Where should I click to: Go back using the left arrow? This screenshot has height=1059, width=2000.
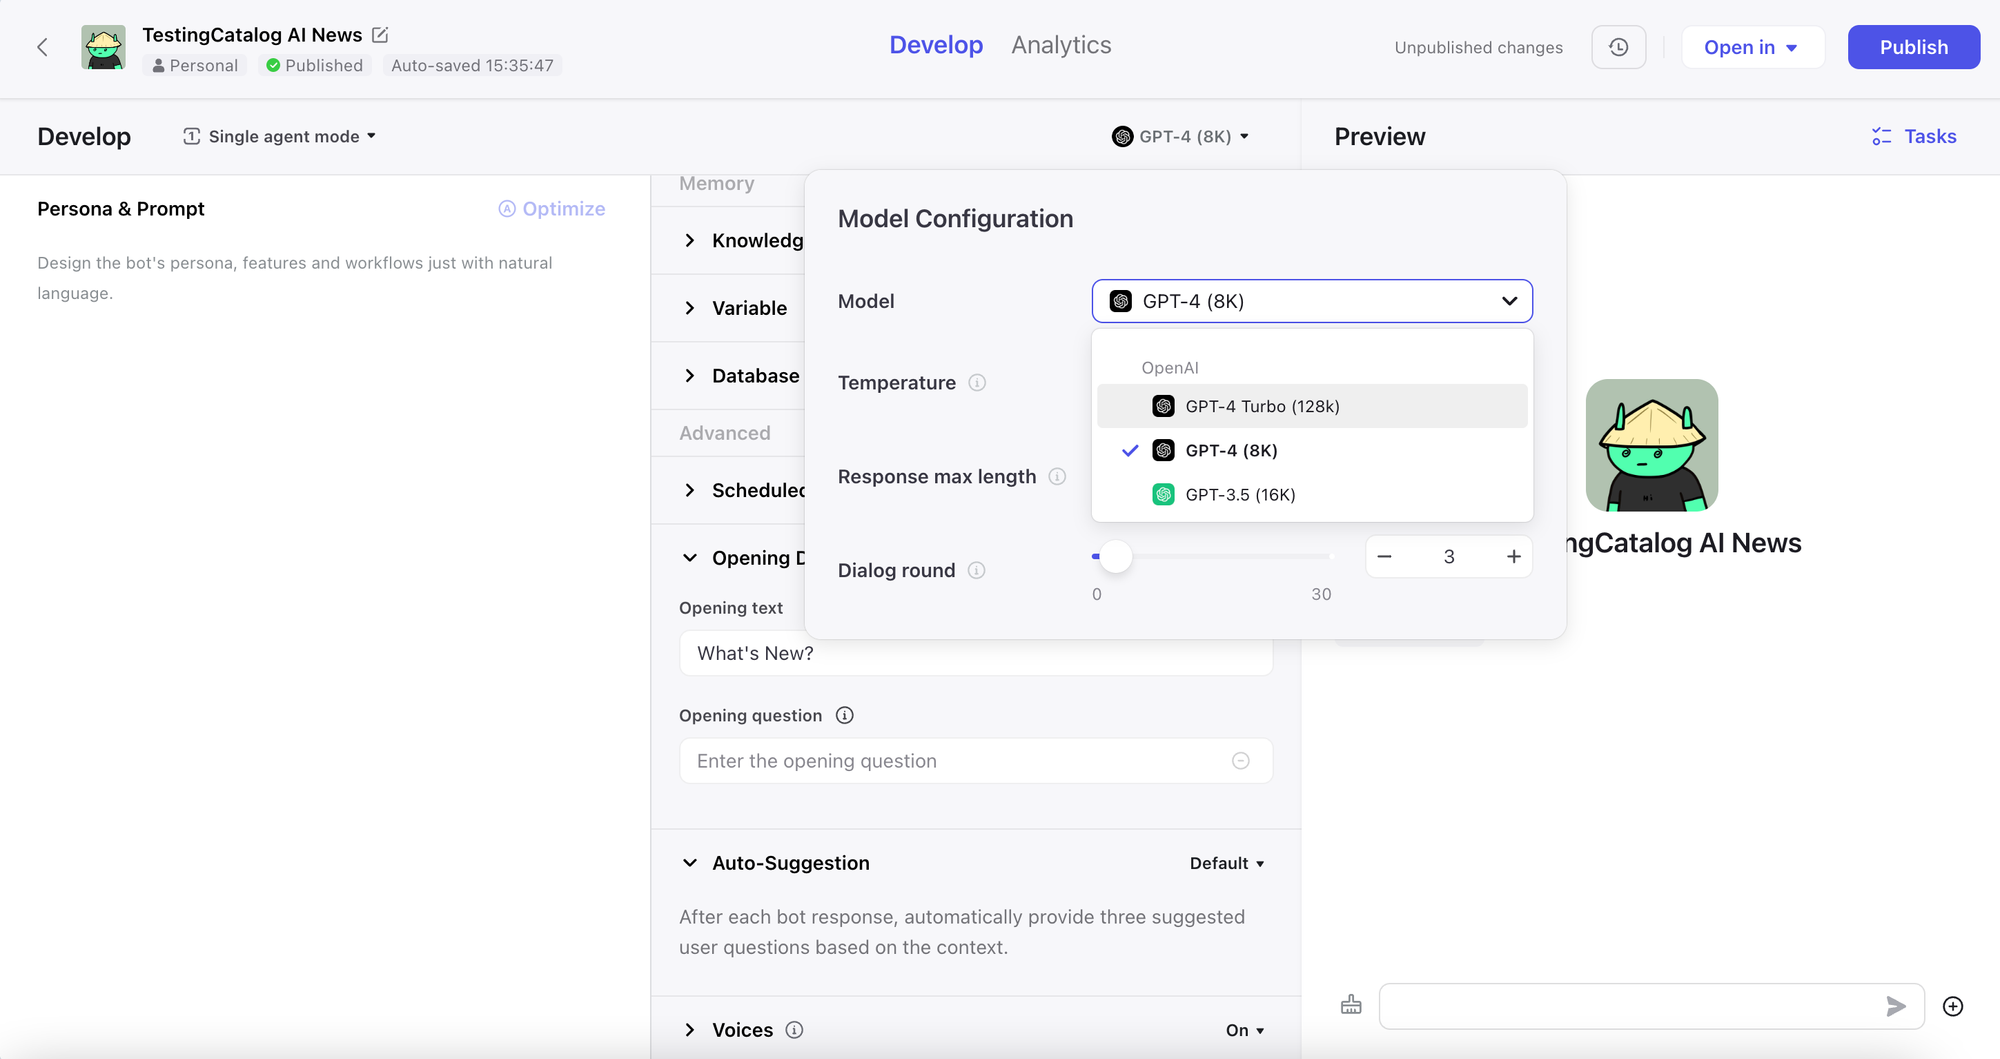42,47
